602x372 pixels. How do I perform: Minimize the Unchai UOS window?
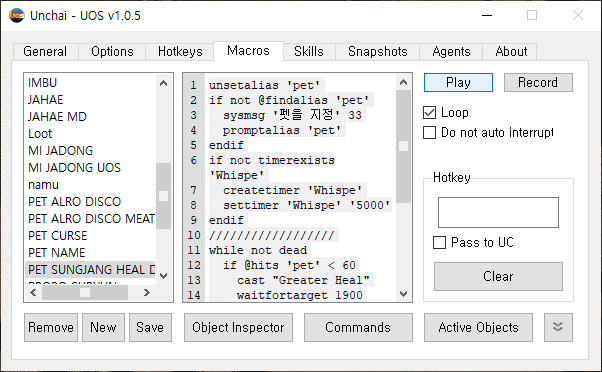coord(487,15)
